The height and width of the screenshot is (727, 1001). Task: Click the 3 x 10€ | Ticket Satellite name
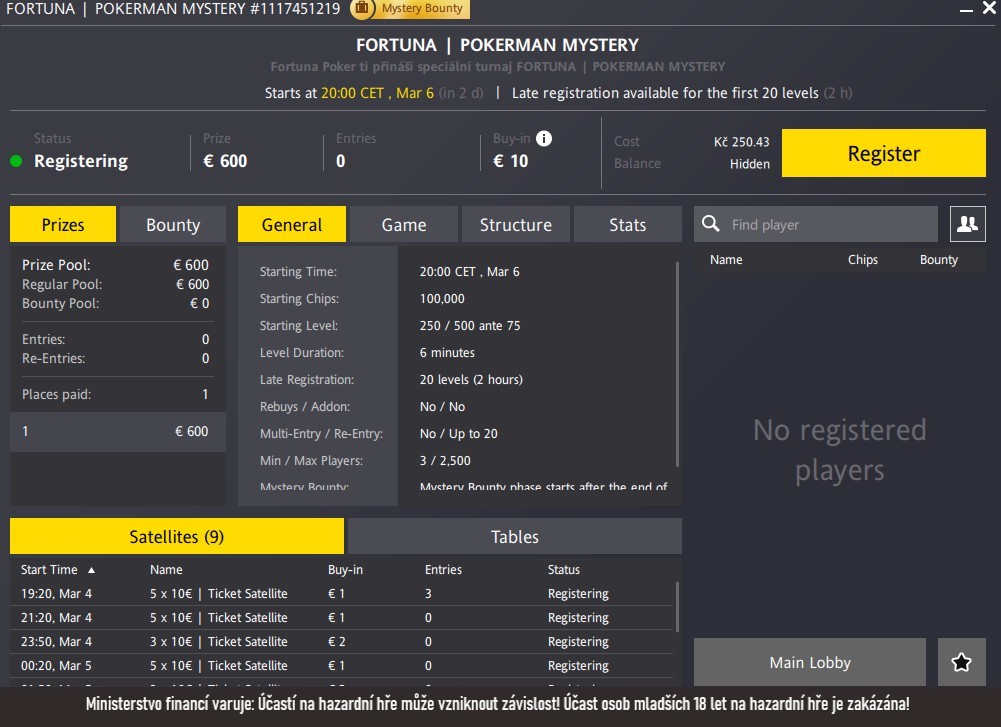pos(218,641)
